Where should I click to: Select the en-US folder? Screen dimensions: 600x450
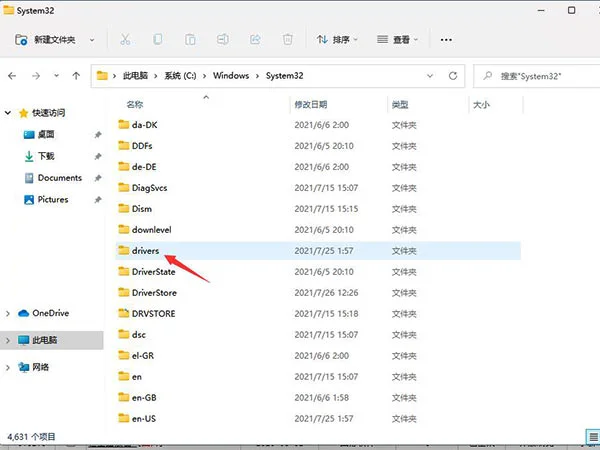point(318,419)
